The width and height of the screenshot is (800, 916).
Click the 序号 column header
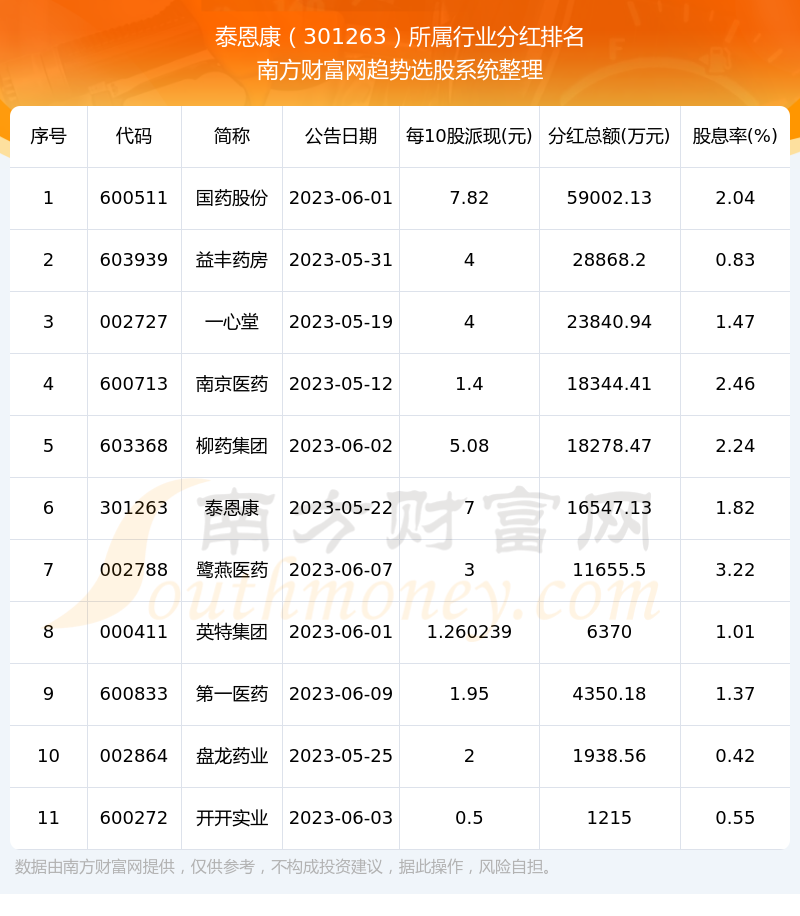(48, 136)
